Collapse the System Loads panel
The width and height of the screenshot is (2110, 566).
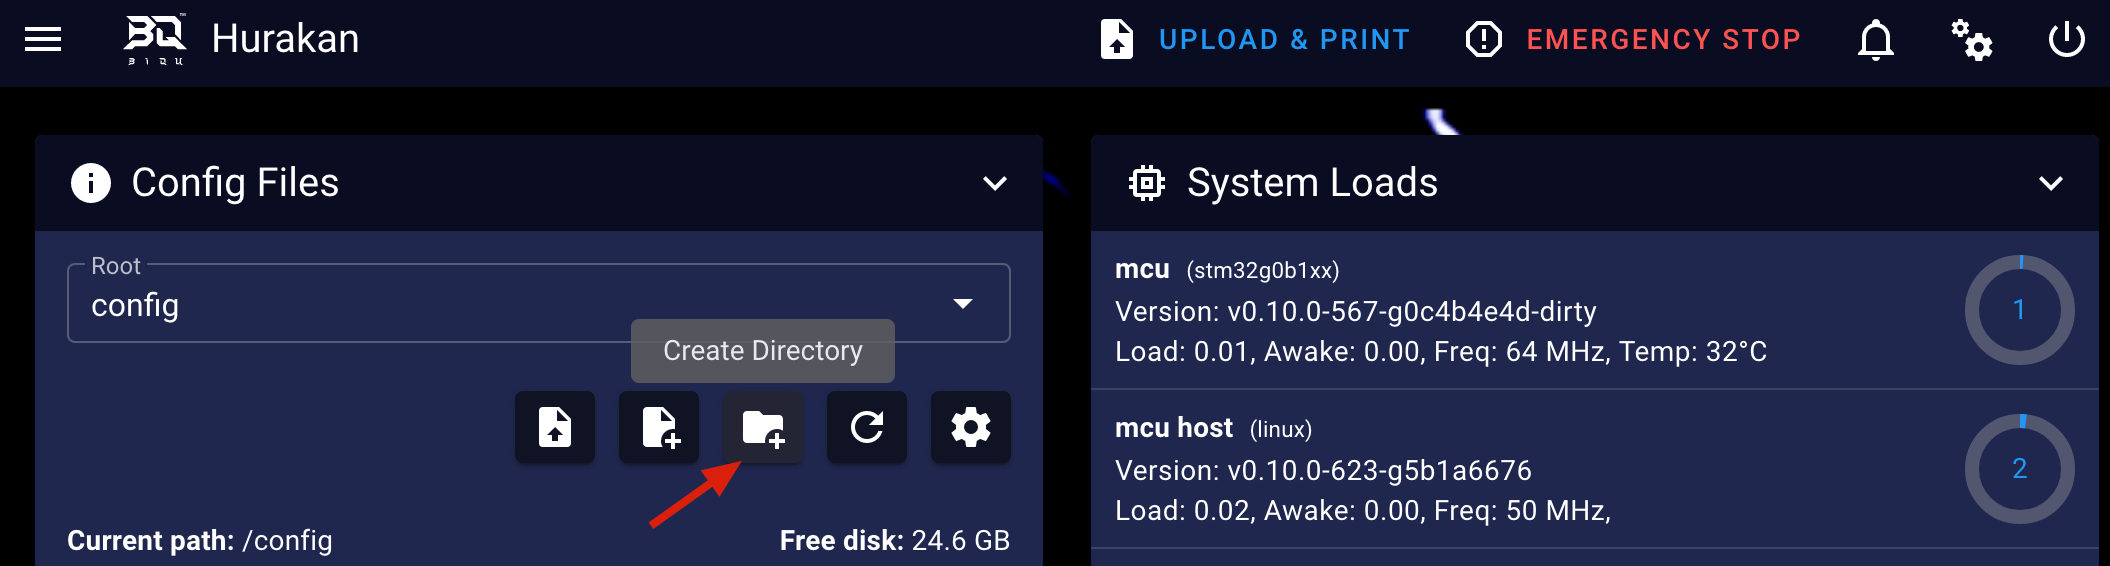[2050, 183]
